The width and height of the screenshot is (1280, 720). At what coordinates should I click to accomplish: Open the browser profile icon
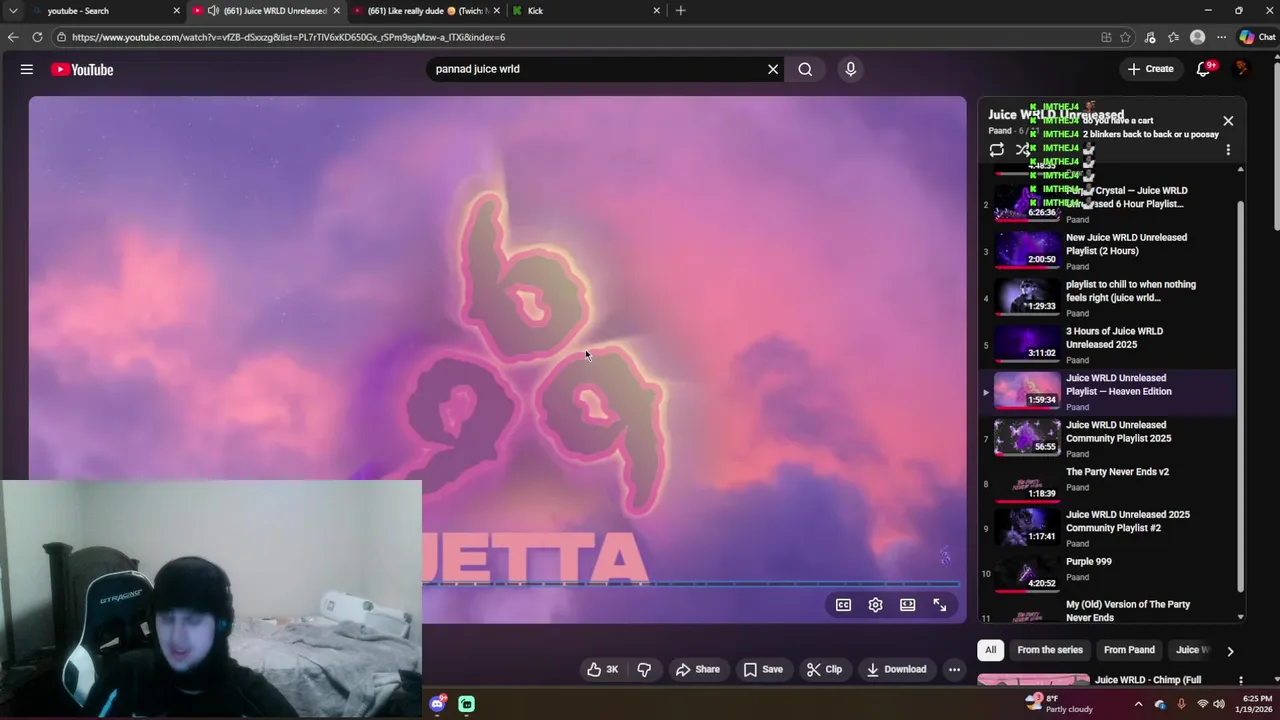pos(1197,37)
